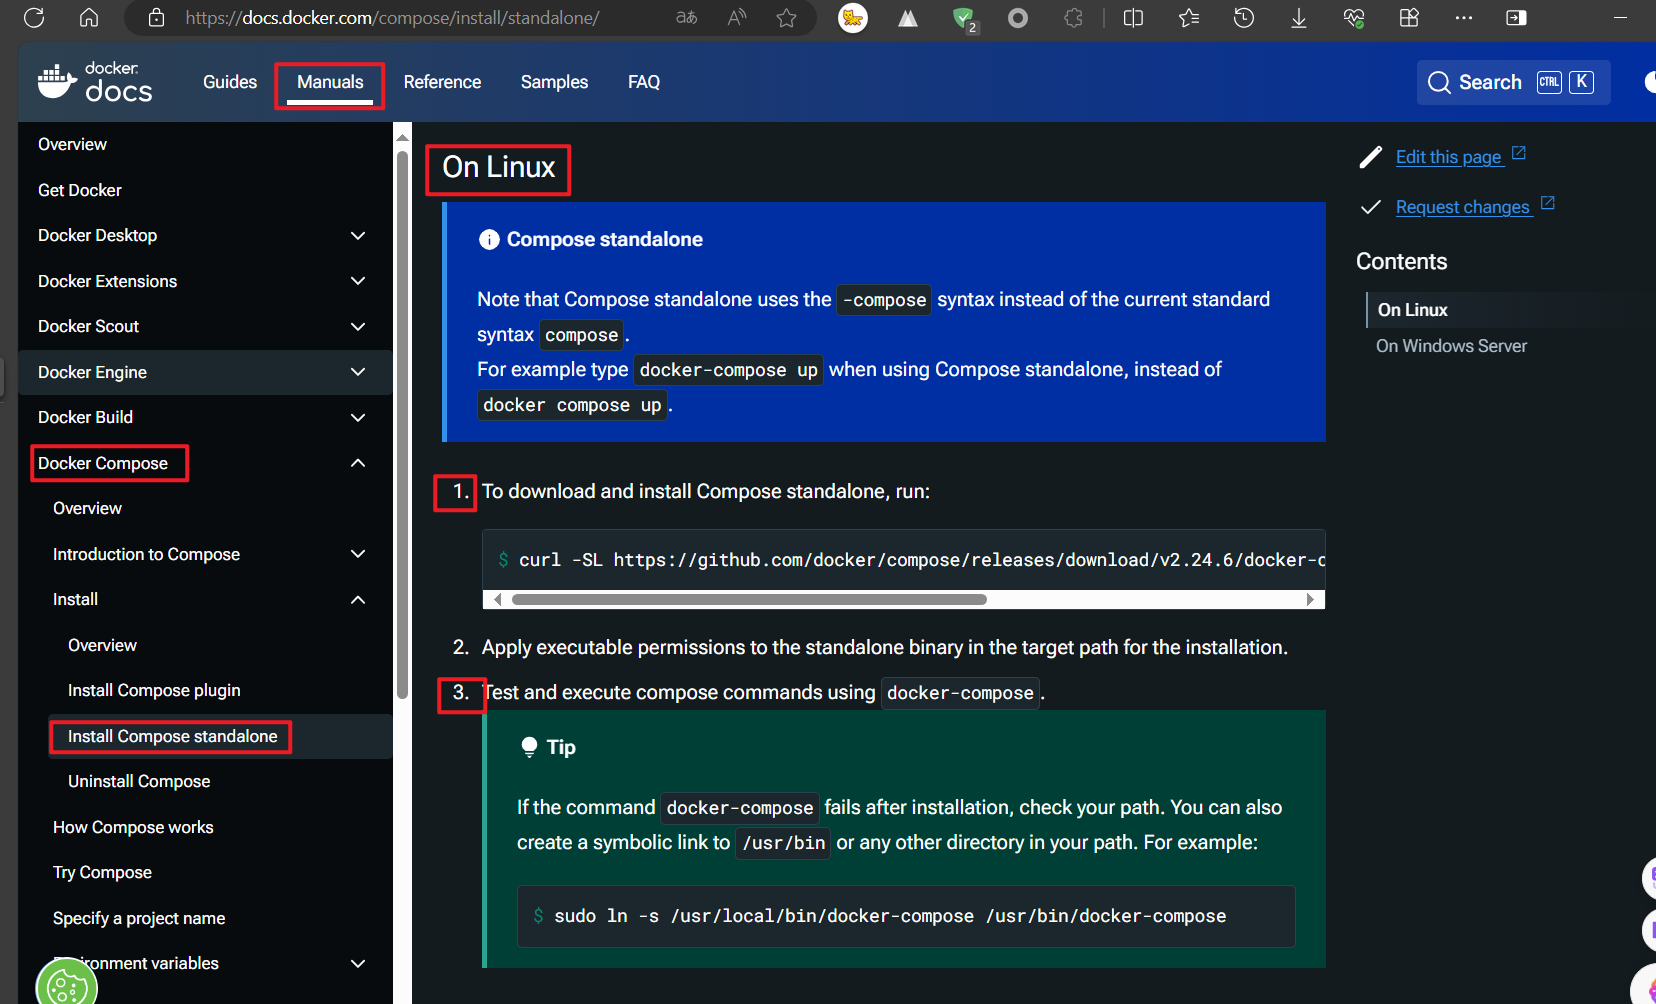Toggle the browser sidebar icon
The width and height of the screenshot is (1656, 1004).
click(x=1517, y=18)
